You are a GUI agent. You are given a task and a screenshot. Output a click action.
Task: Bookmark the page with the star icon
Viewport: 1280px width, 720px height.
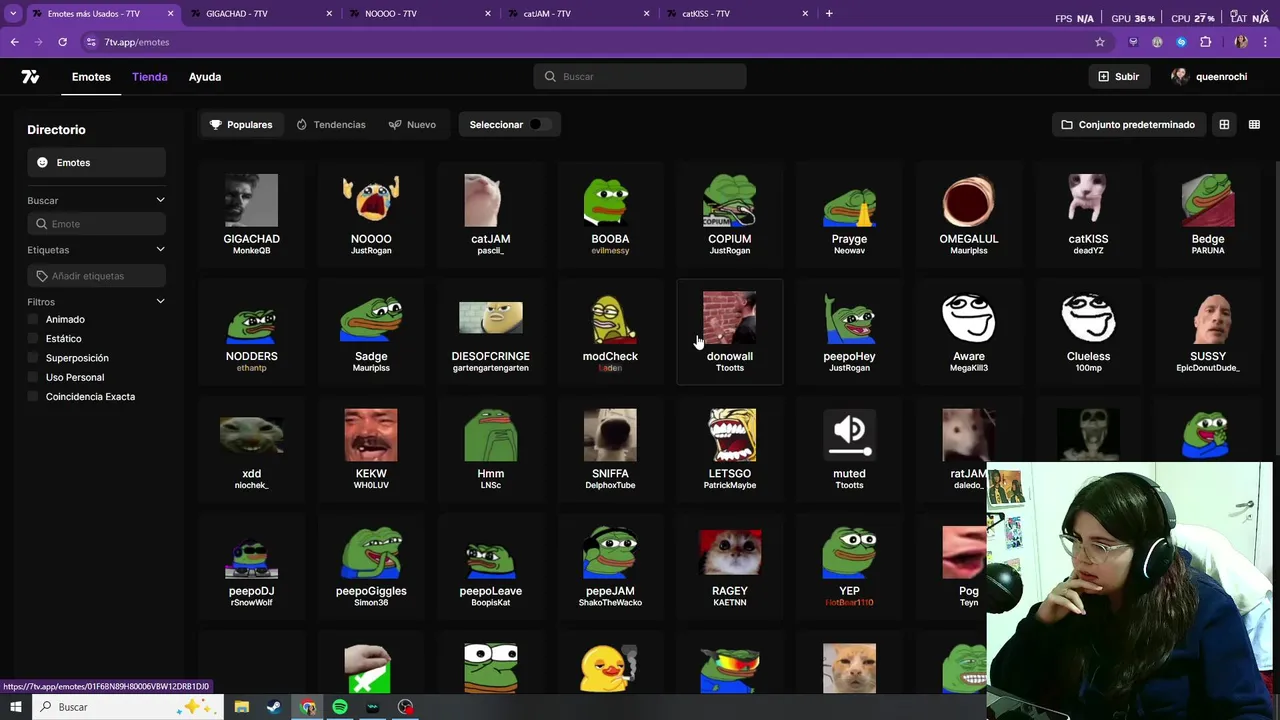coord(1100,42)
